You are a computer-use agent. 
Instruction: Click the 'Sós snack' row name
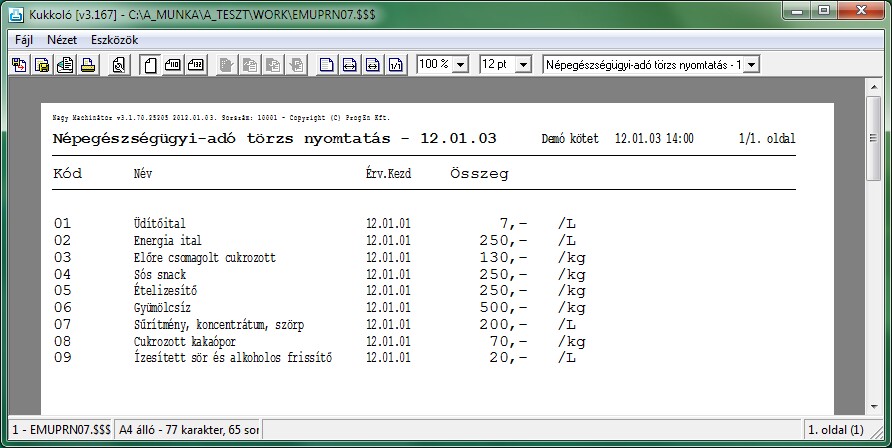tap(160, 275)
